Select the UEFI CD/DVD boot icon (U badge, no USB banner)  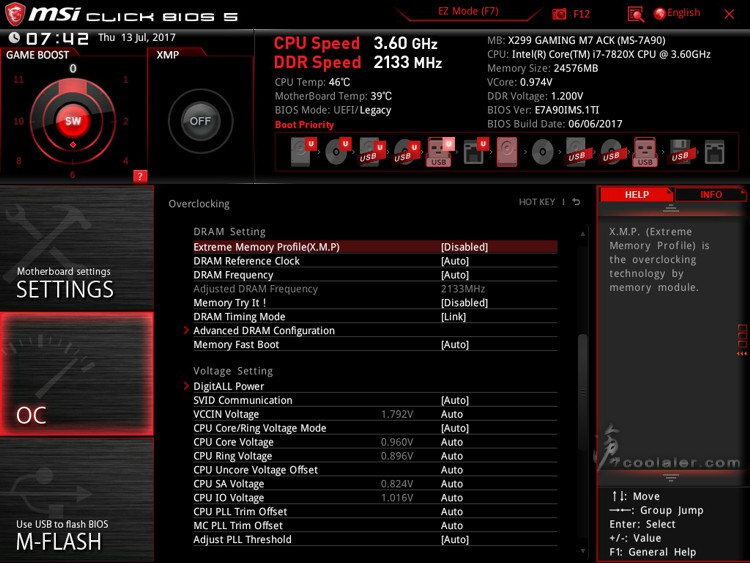[338, 152]
